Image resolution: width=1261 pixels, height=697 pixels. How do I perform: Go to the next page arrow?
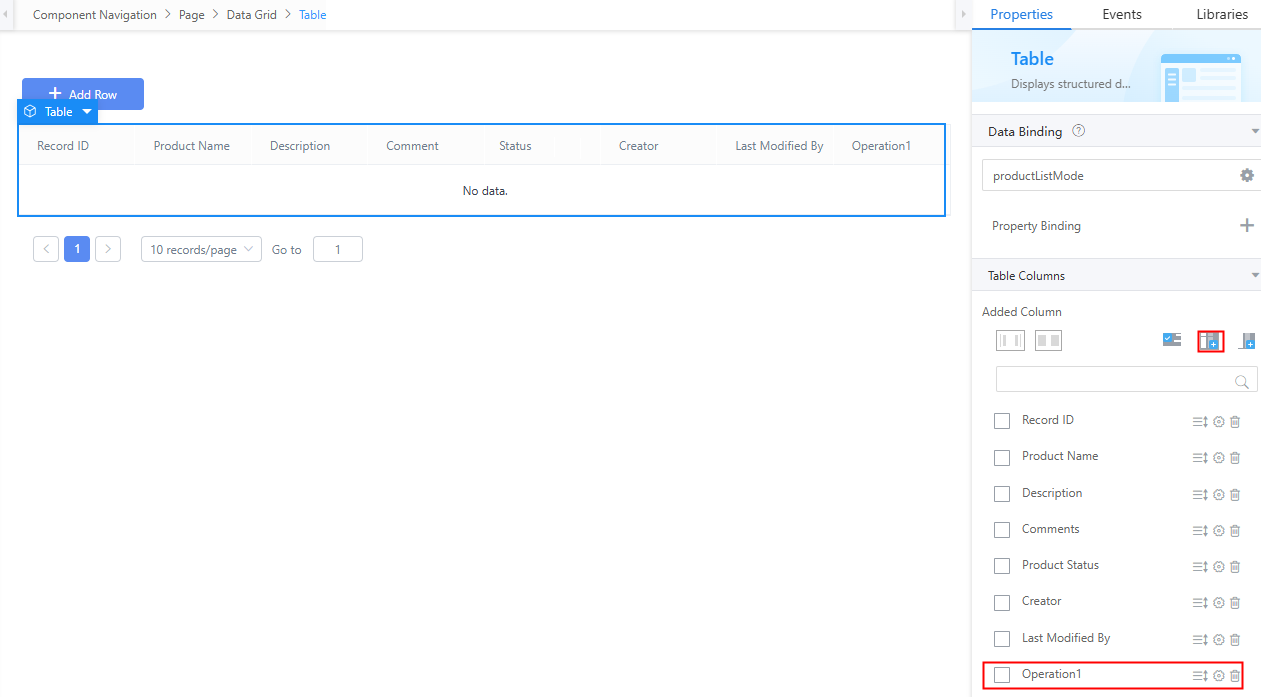(108, 249)
